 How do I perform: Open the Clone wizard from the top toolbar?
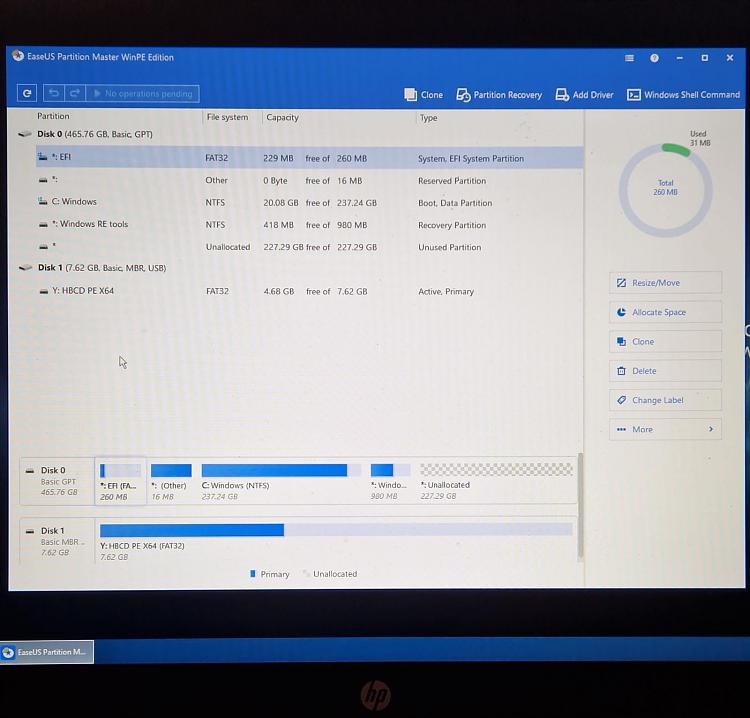click(423, 95)
